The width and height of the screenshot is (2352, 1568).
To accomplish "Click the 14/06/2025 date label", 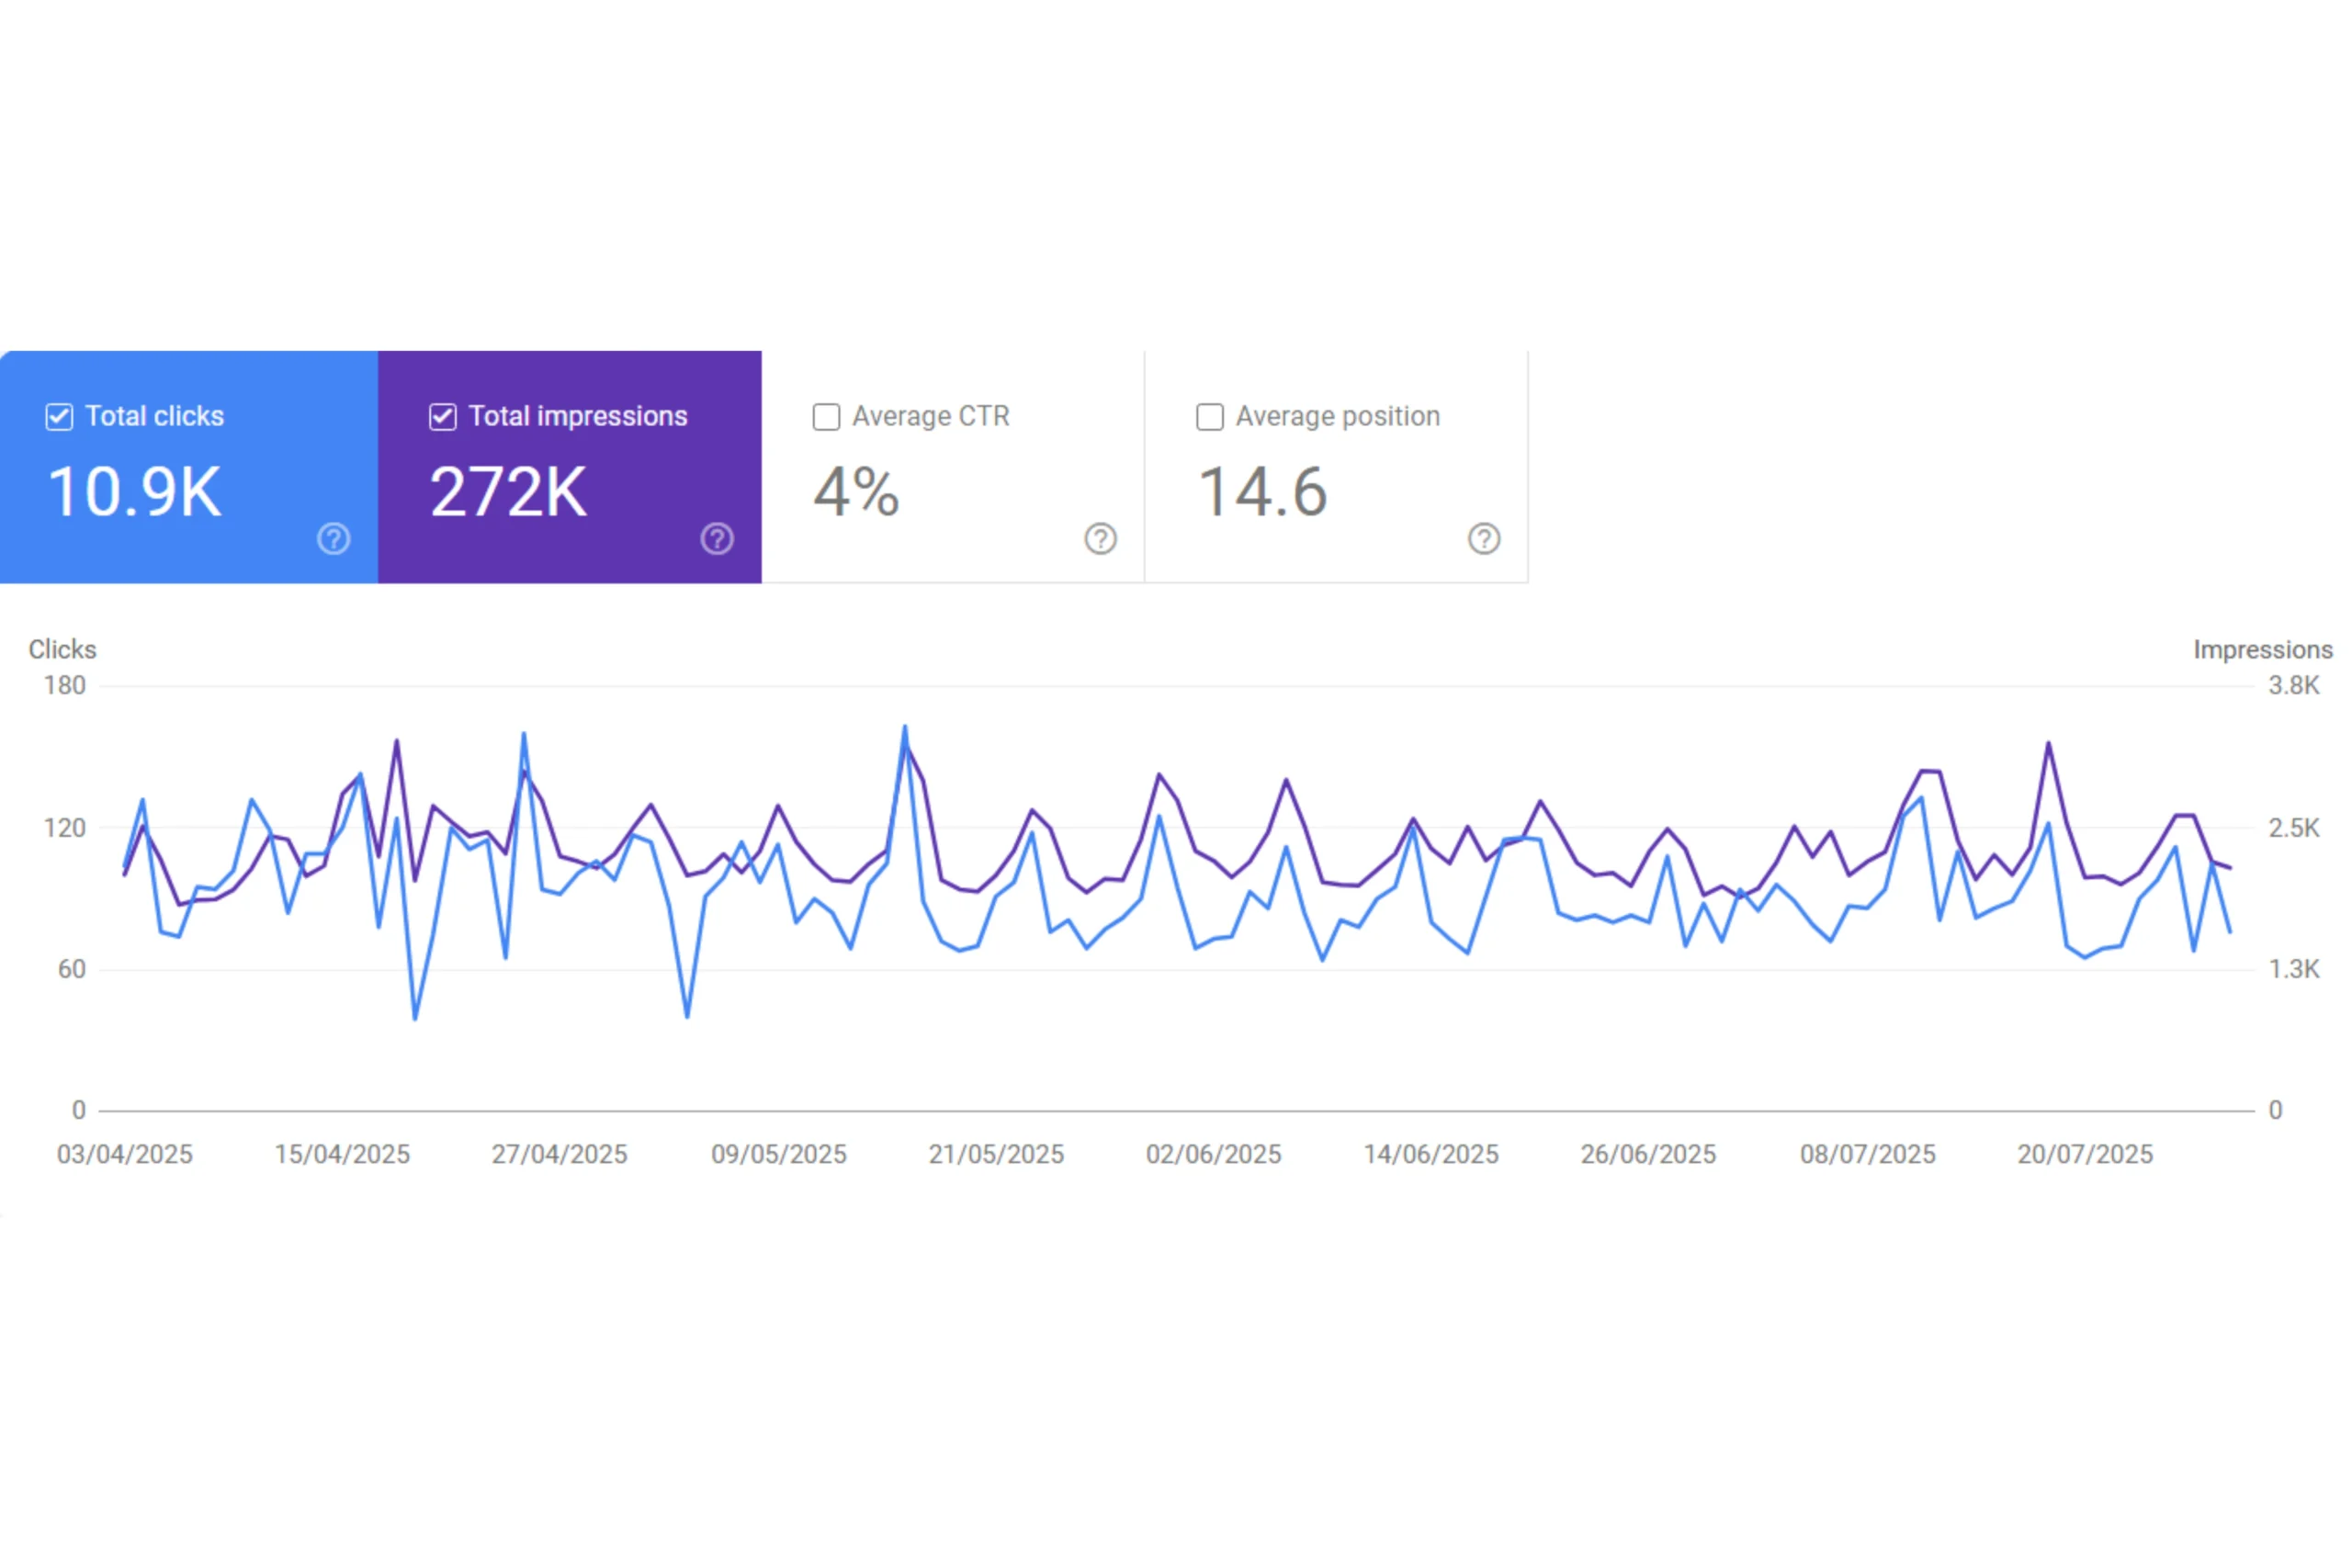I will [x=1431, y=1154].
